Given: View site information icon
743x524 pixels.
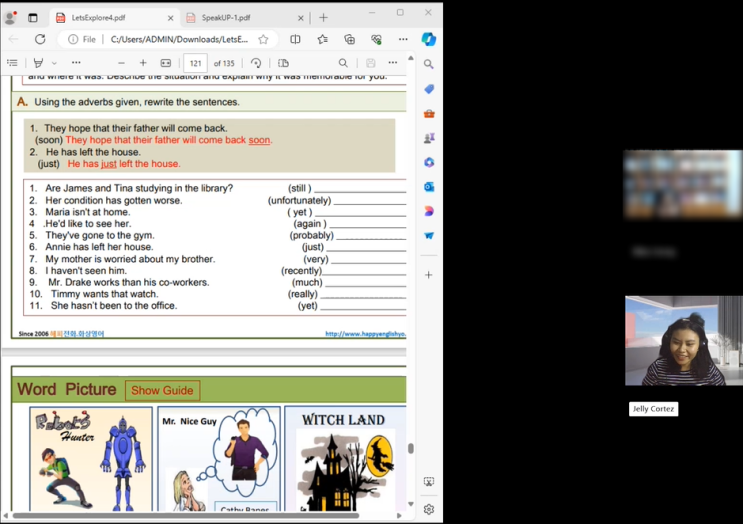Looking at the screenshot, I should point(73,39).
